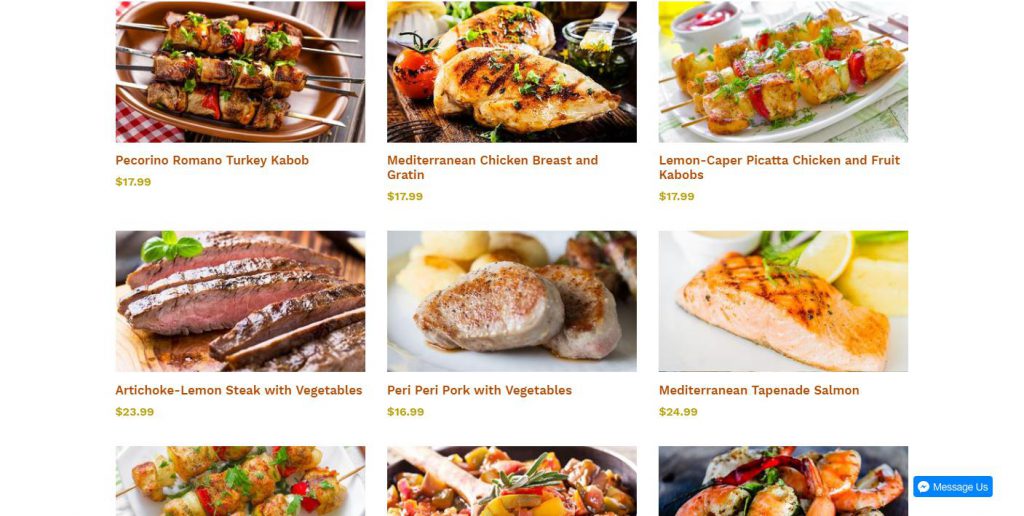The image size is (1024, 516).
Task: Open Mediterranean Tapenade Salmon link
Action: [x=759, y=390]
